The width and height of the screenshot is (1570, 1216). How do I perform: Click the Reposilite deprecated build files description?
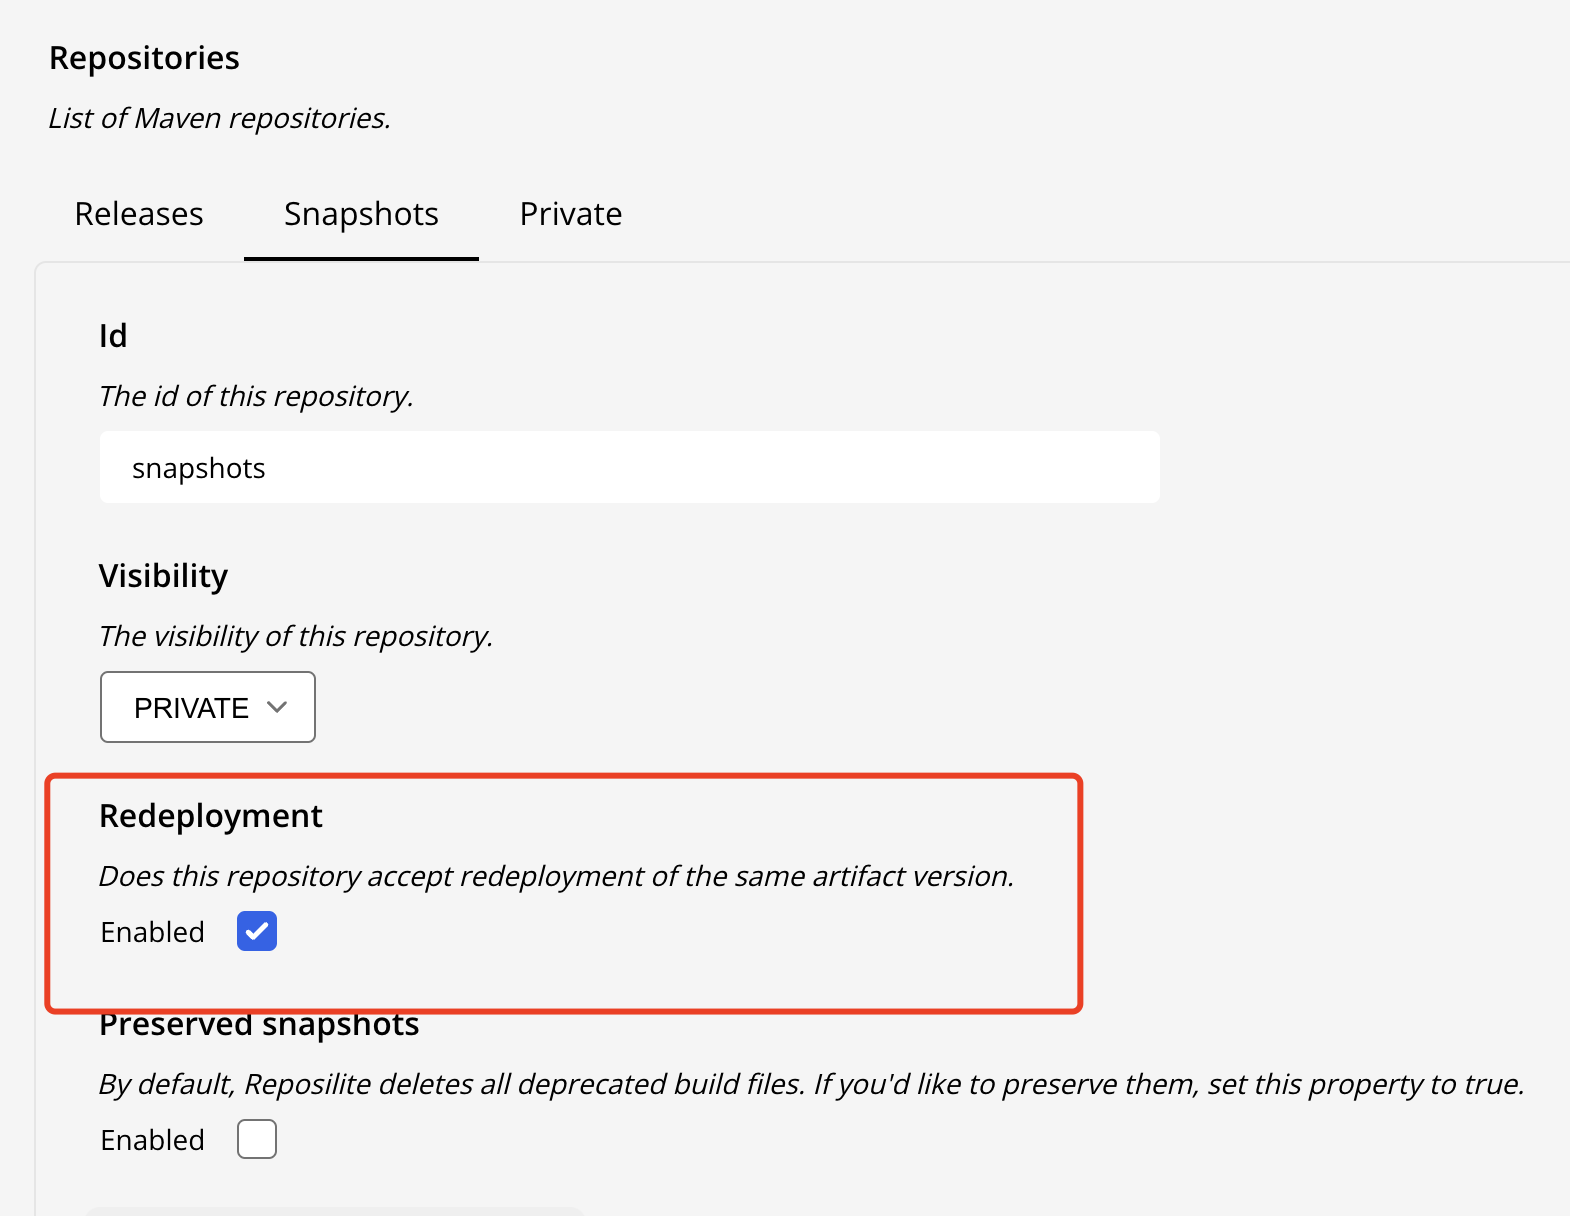(x=811, y=1084)
